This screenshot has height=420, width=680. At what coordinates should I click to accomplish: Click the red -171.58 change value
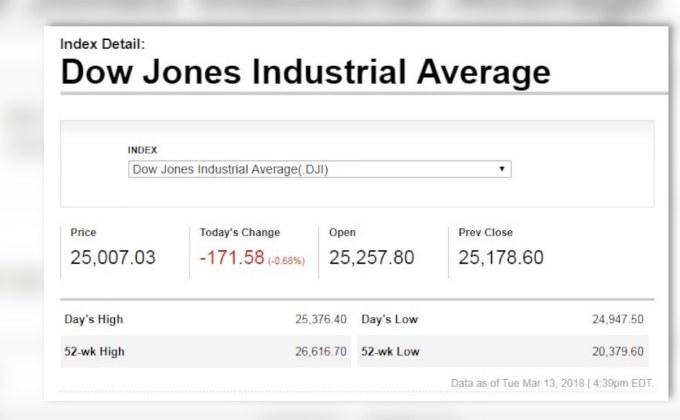click(x=232, y=258)
